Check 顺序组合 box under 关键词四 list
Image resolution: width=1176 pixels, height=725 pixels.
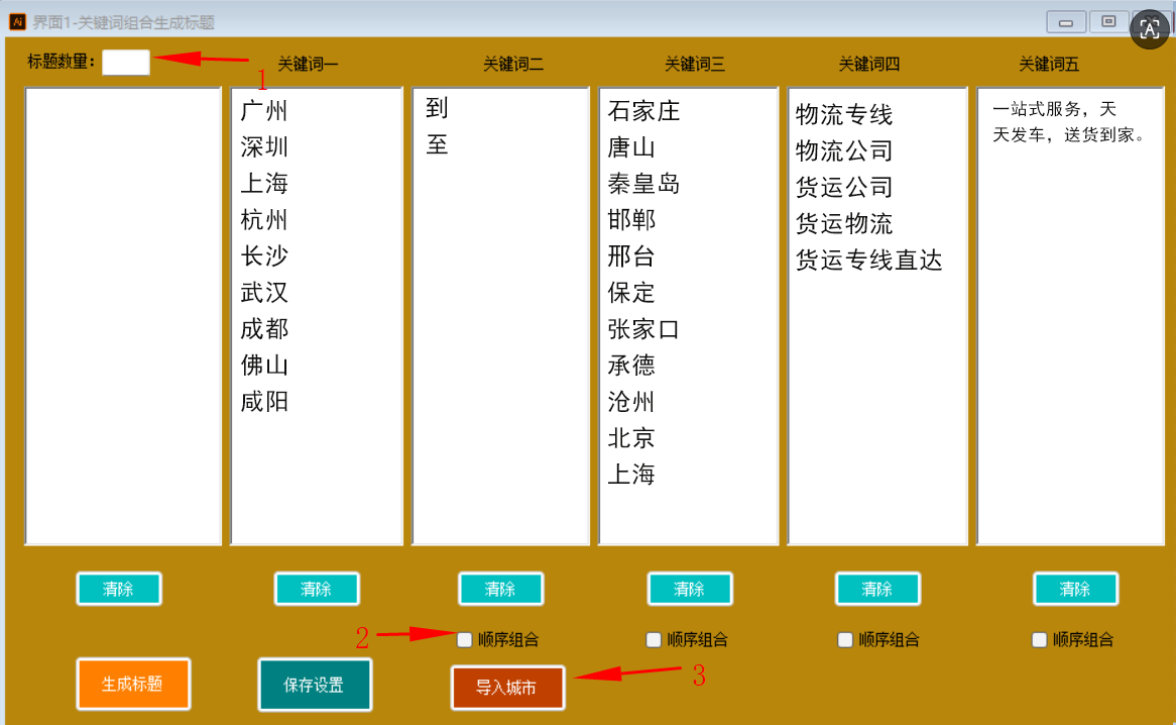(845, 640)
